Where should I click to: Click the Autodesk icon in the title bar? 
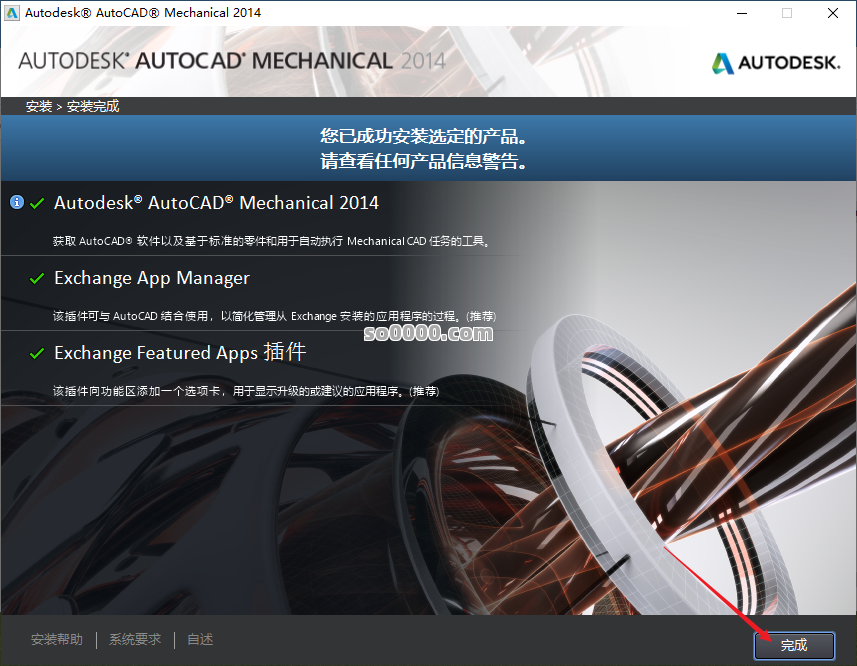point(14,13)
